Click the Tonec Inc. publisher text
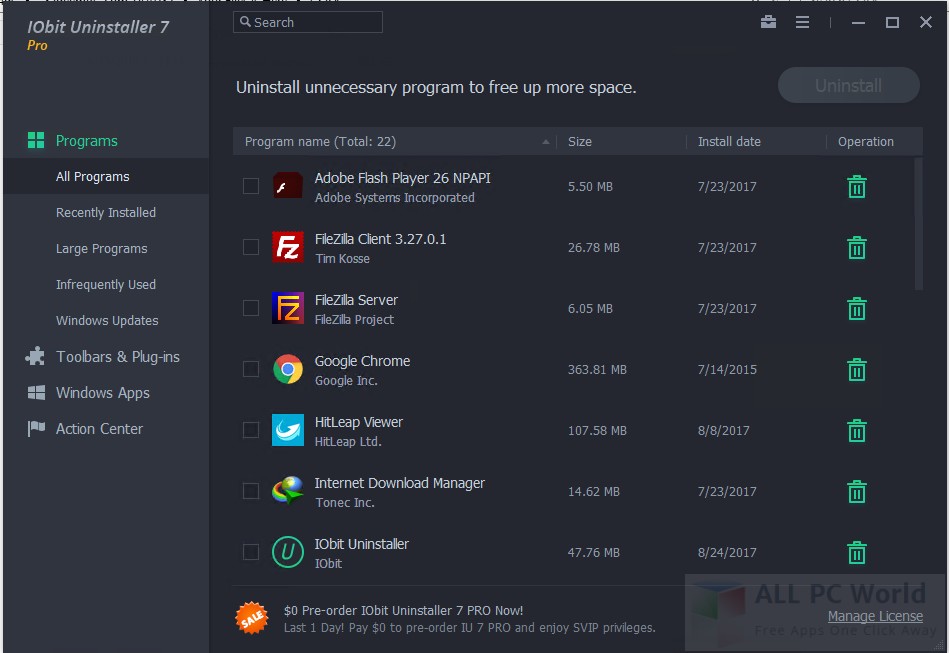Viewport: 949px width, 653px height. [344, 503]
